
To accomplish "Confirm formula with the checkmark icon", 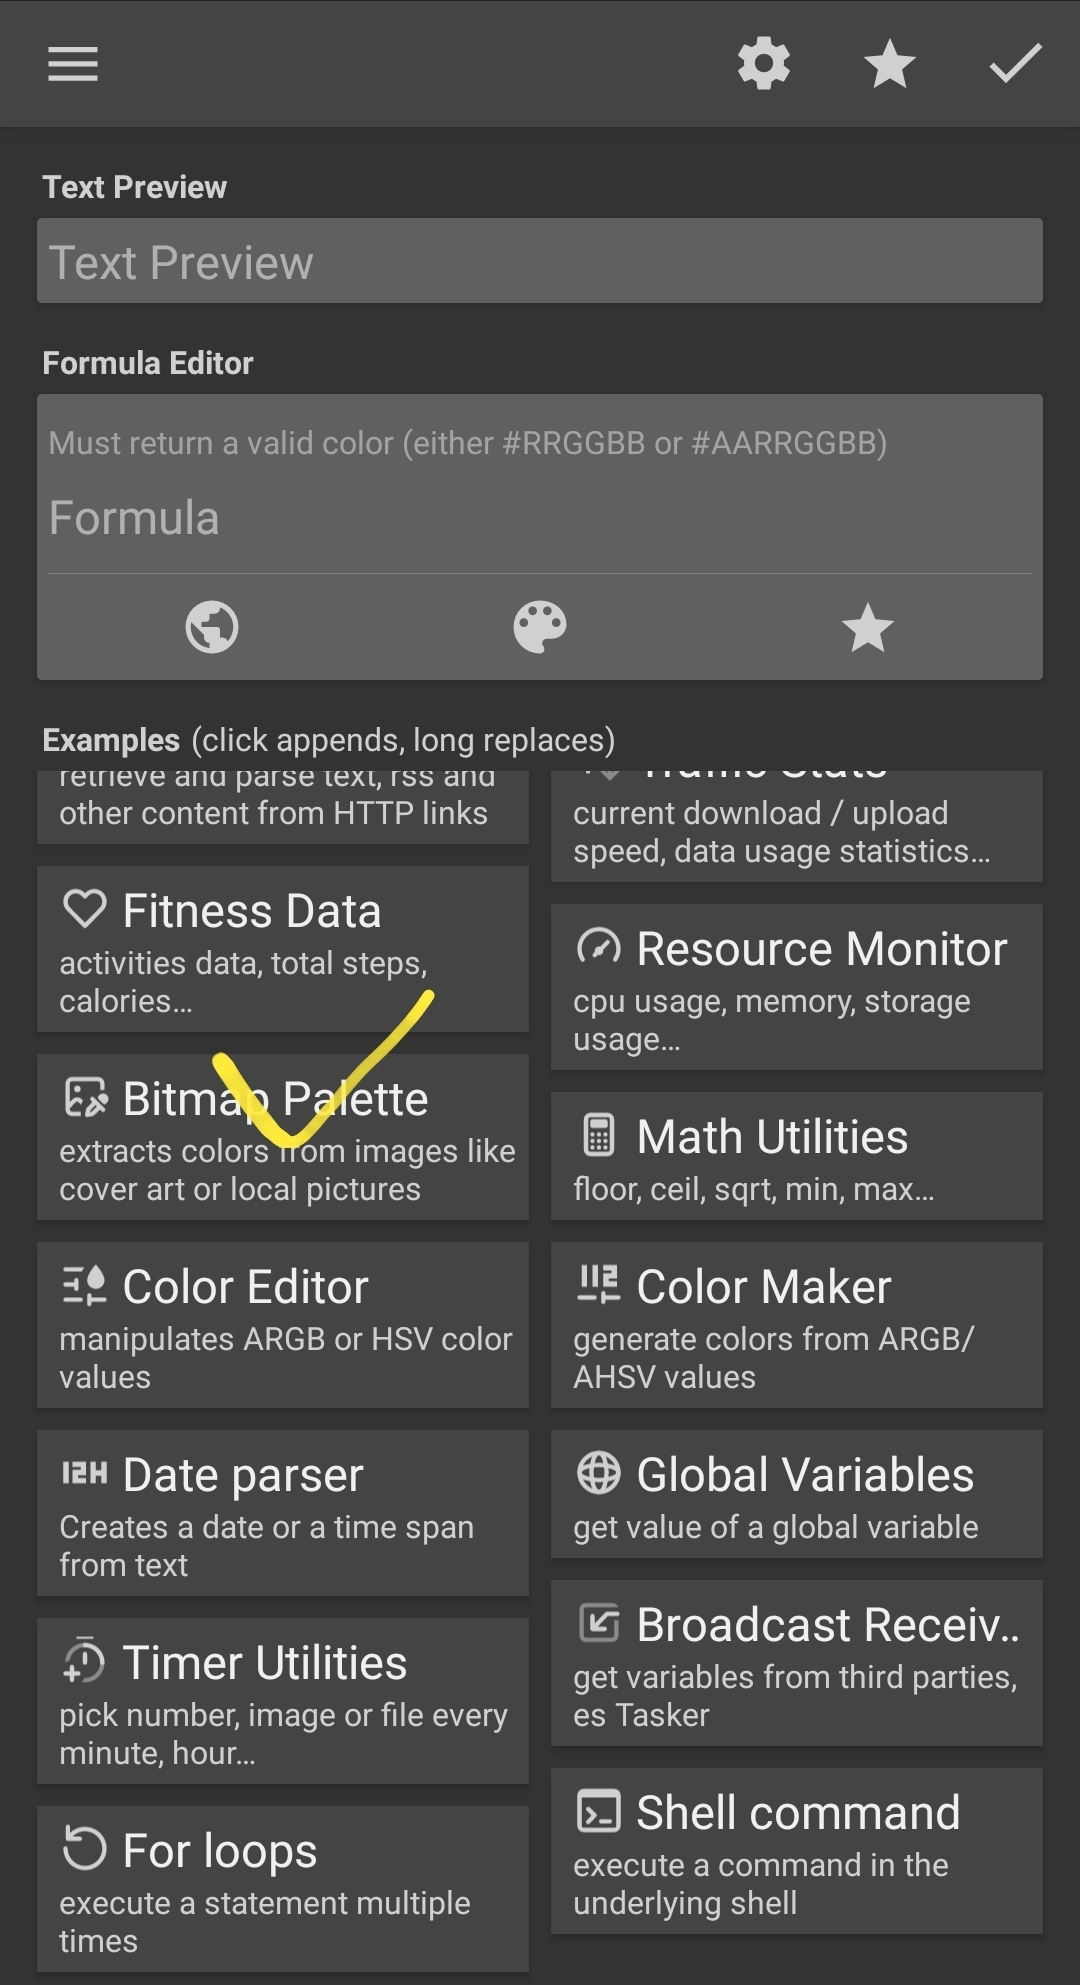I will 1015,64.
